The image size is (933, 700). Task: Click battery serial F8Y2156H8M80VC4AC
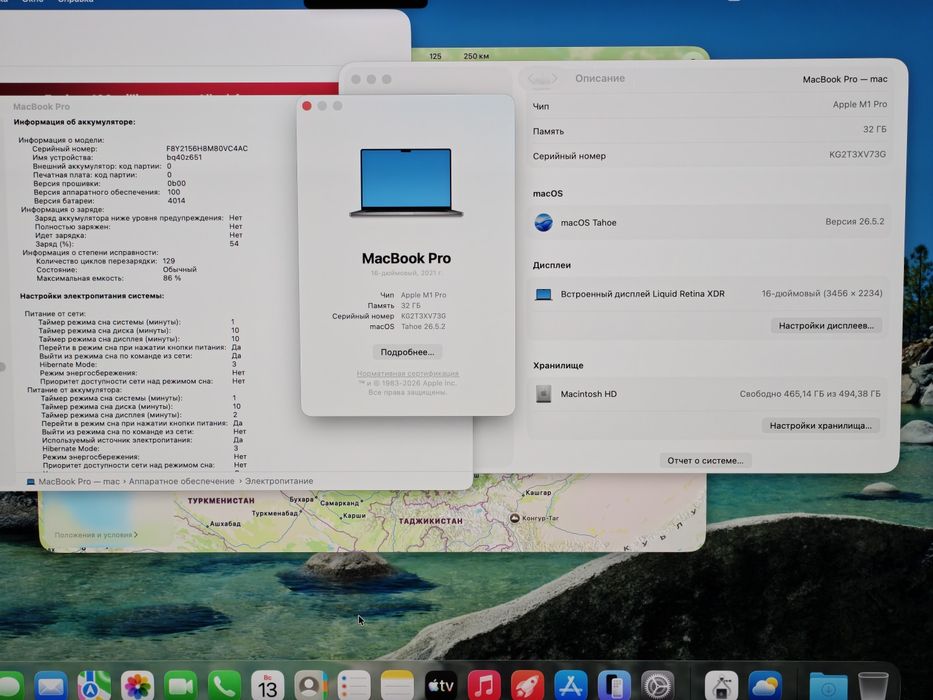(207, 149)
